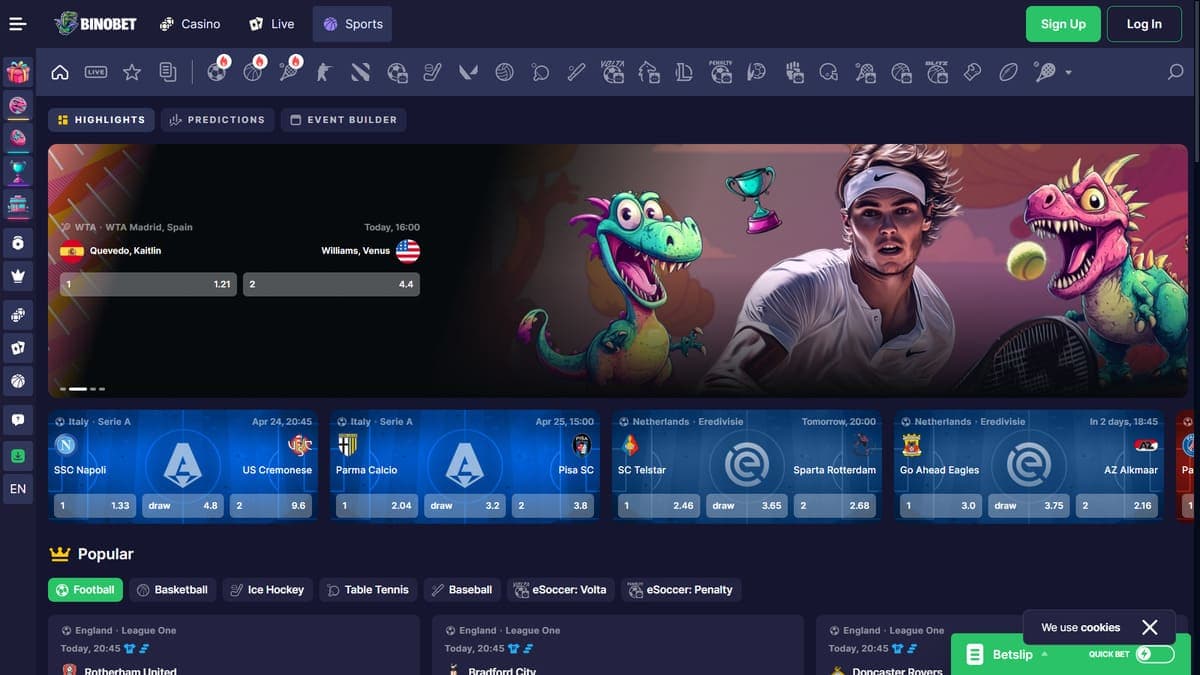
Task: Select the ice hockey stick icon
Action: (432, 72)
